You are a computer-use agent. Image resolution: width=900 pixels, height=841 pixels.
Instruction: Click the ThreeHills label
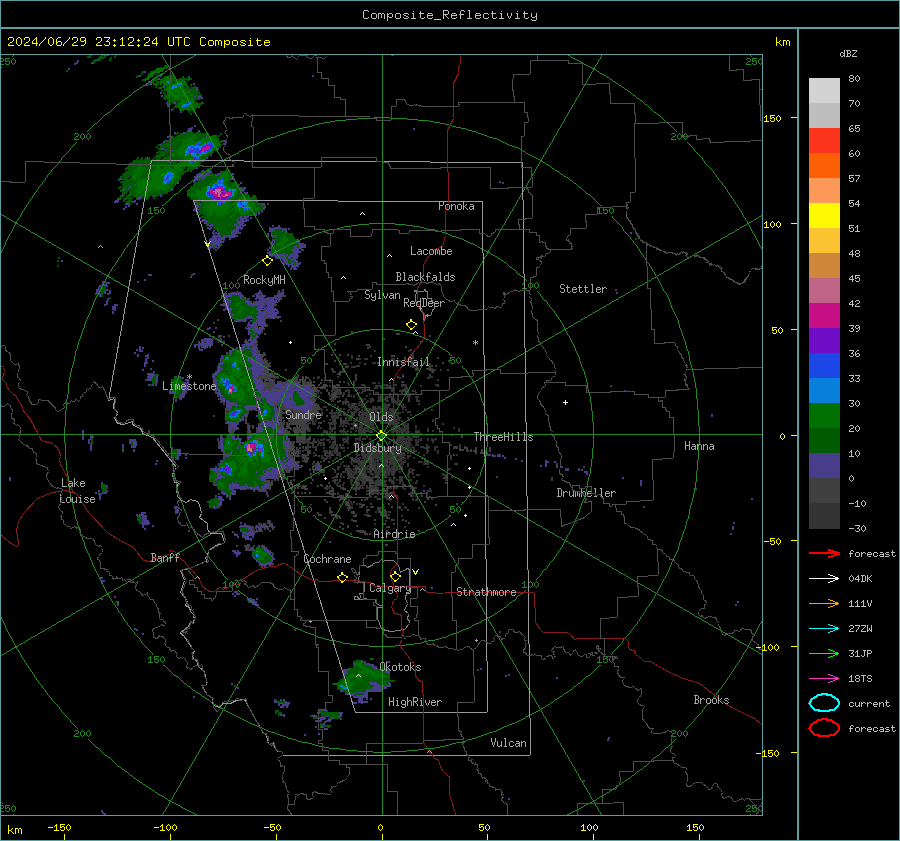(503, 437)
